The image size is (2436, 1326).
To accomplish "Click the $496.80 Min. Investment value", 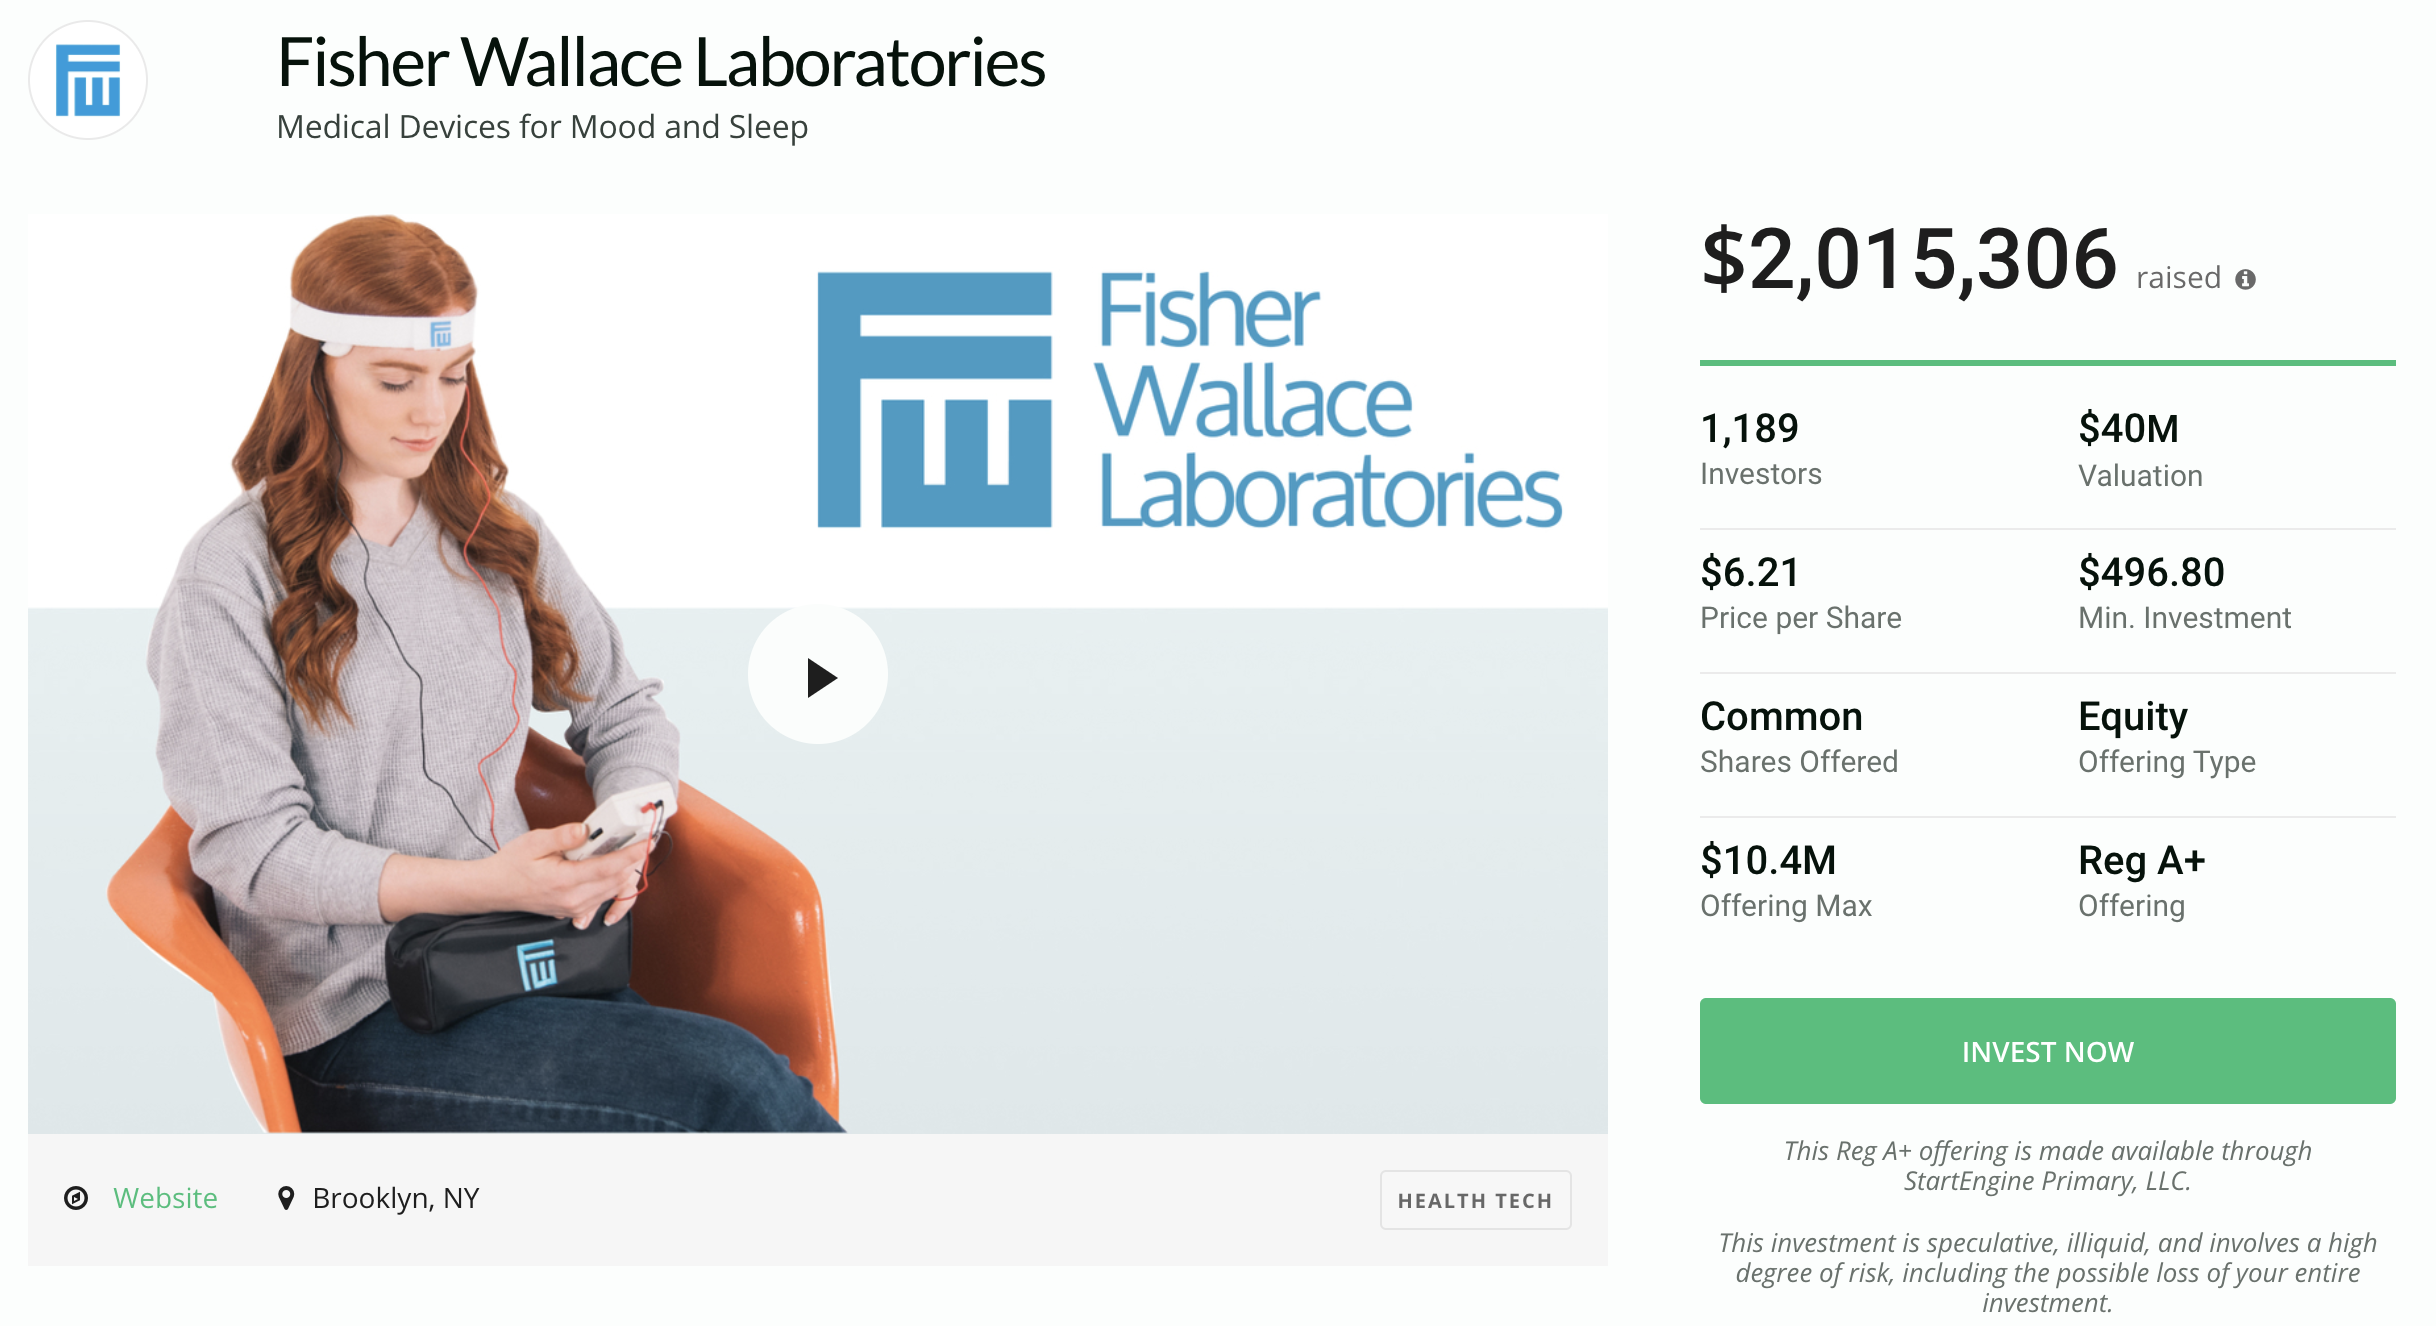I will pos(2152,572).
